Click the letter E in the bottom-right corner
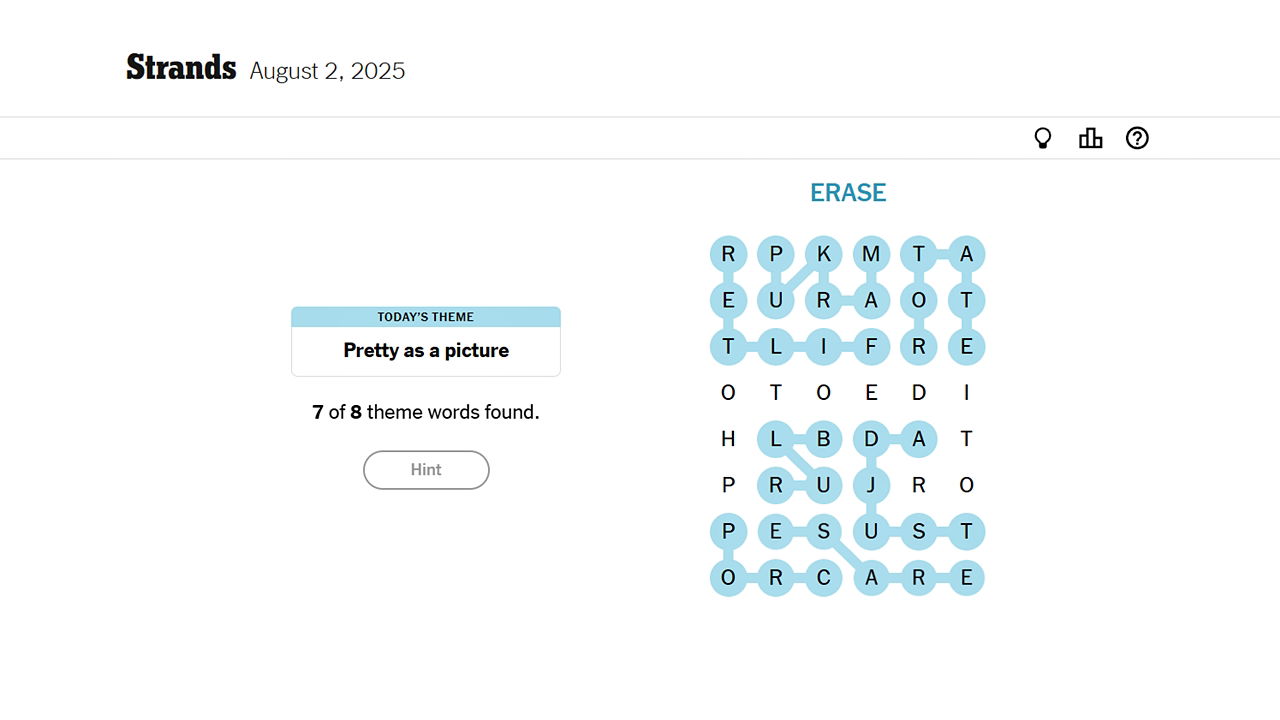Screen dimensions: 1280x720 tap(966, 578)
